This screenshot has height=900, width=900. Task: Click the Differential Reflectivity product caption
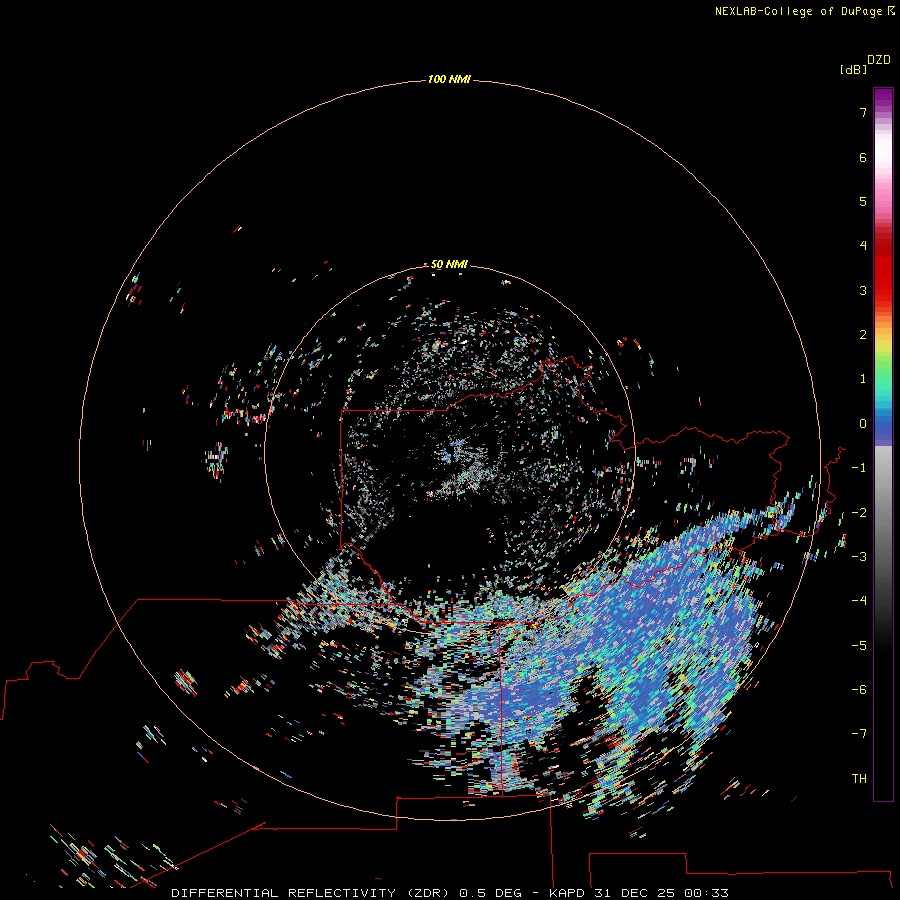click(x=450, y=893)
